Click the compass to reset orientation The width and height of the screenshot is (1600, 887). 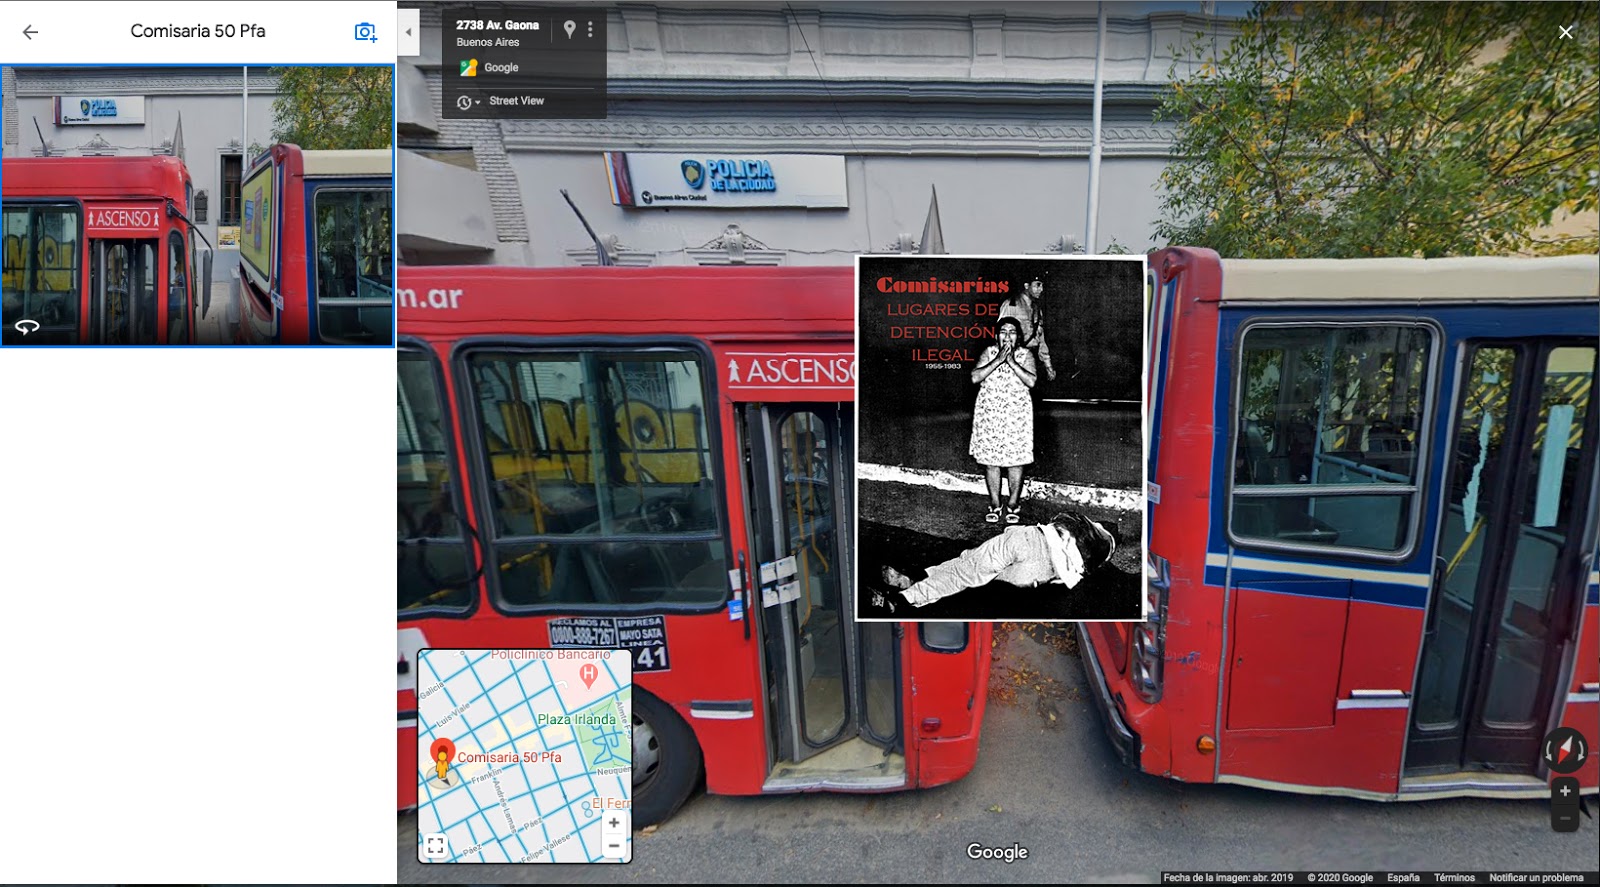pos(1565,748)
